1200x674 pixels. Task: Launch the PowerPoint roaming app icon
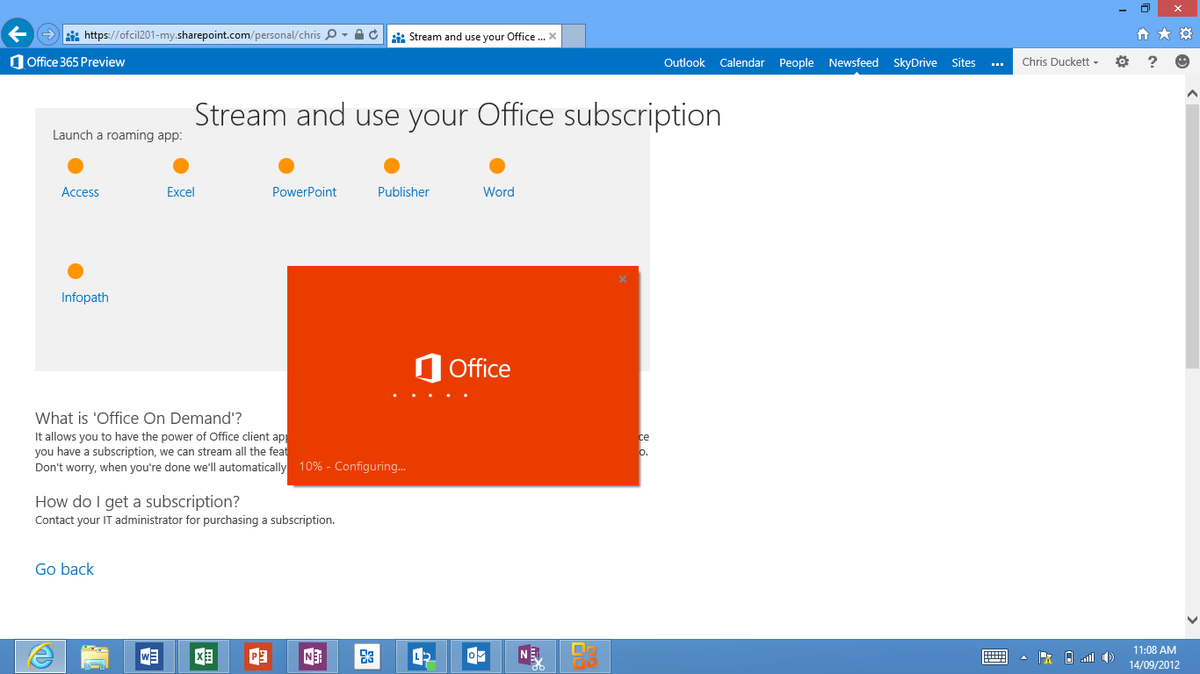[x=286, y=166]
